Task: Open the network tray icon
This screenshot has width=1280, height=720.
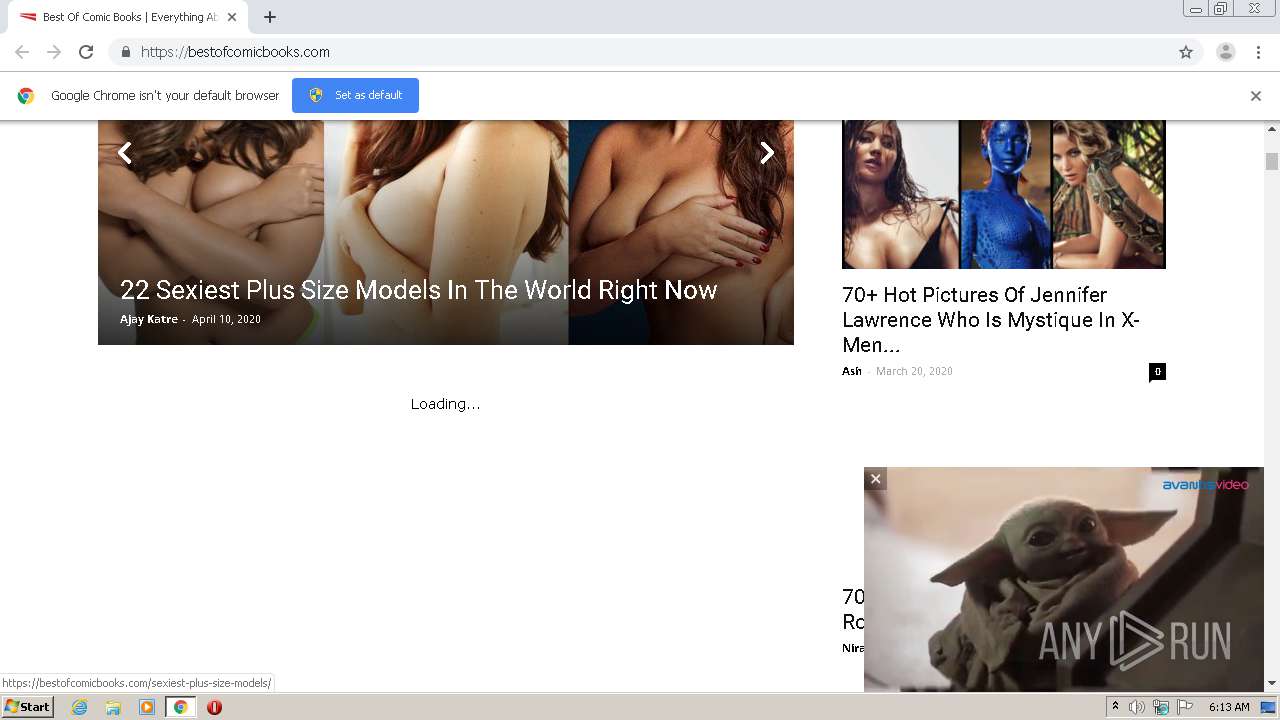Action: pyautogui.click(x=1161, y=707)
